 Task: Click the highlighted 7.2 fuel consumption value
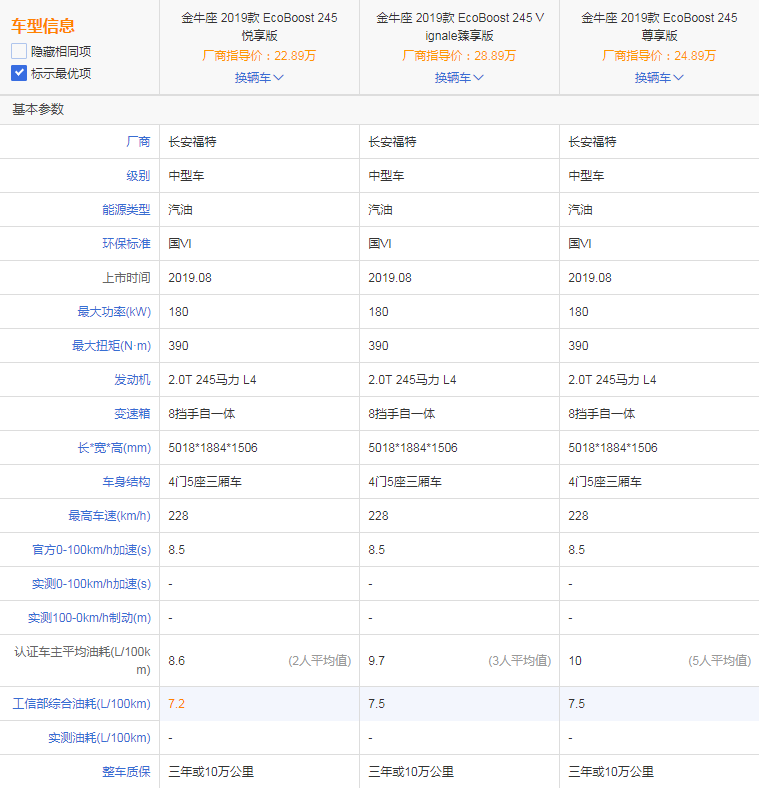176,704
